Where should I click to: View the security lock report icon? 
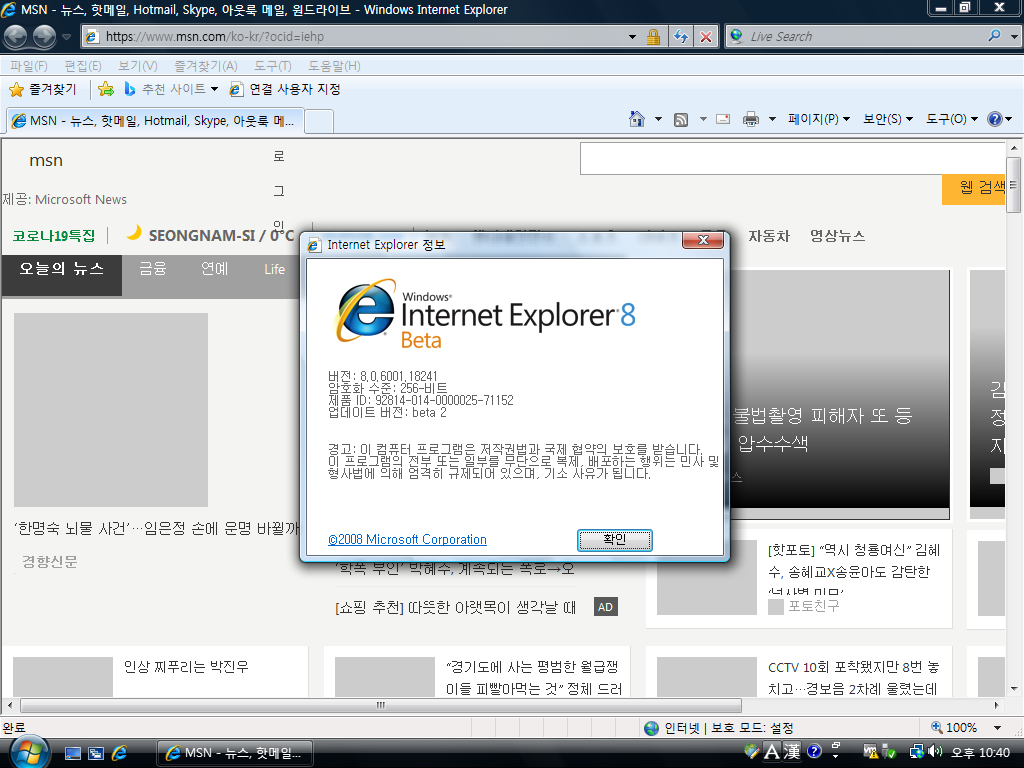tap(652, 37)
